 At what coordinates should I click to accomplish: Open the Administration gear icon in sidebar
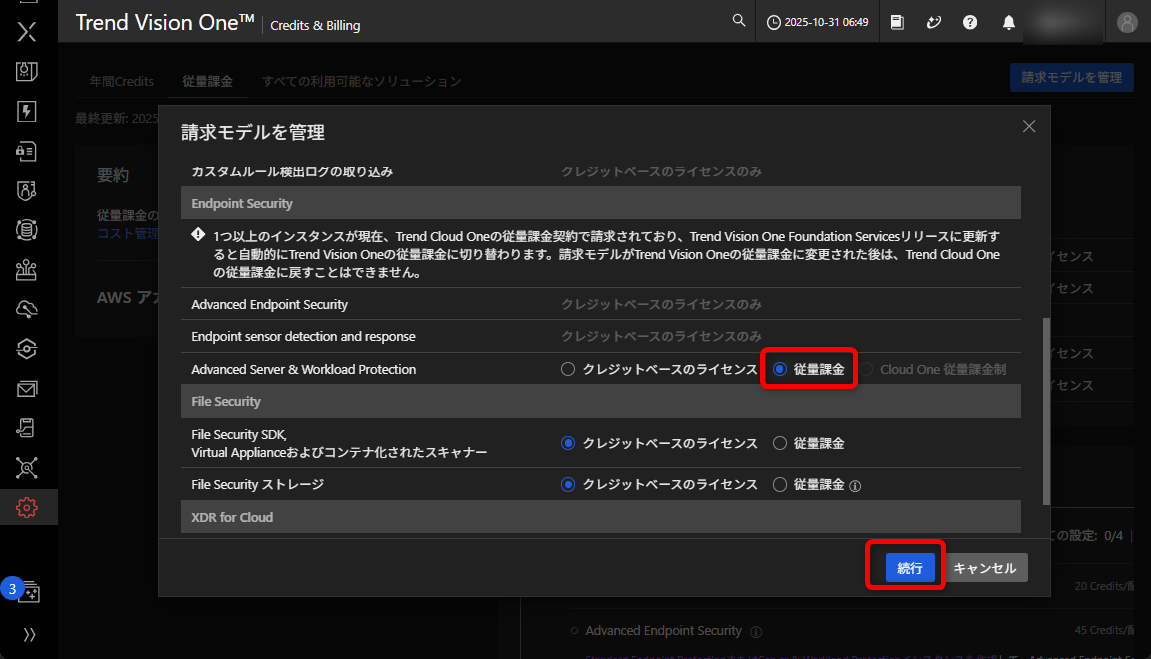[x=26, y=507]
